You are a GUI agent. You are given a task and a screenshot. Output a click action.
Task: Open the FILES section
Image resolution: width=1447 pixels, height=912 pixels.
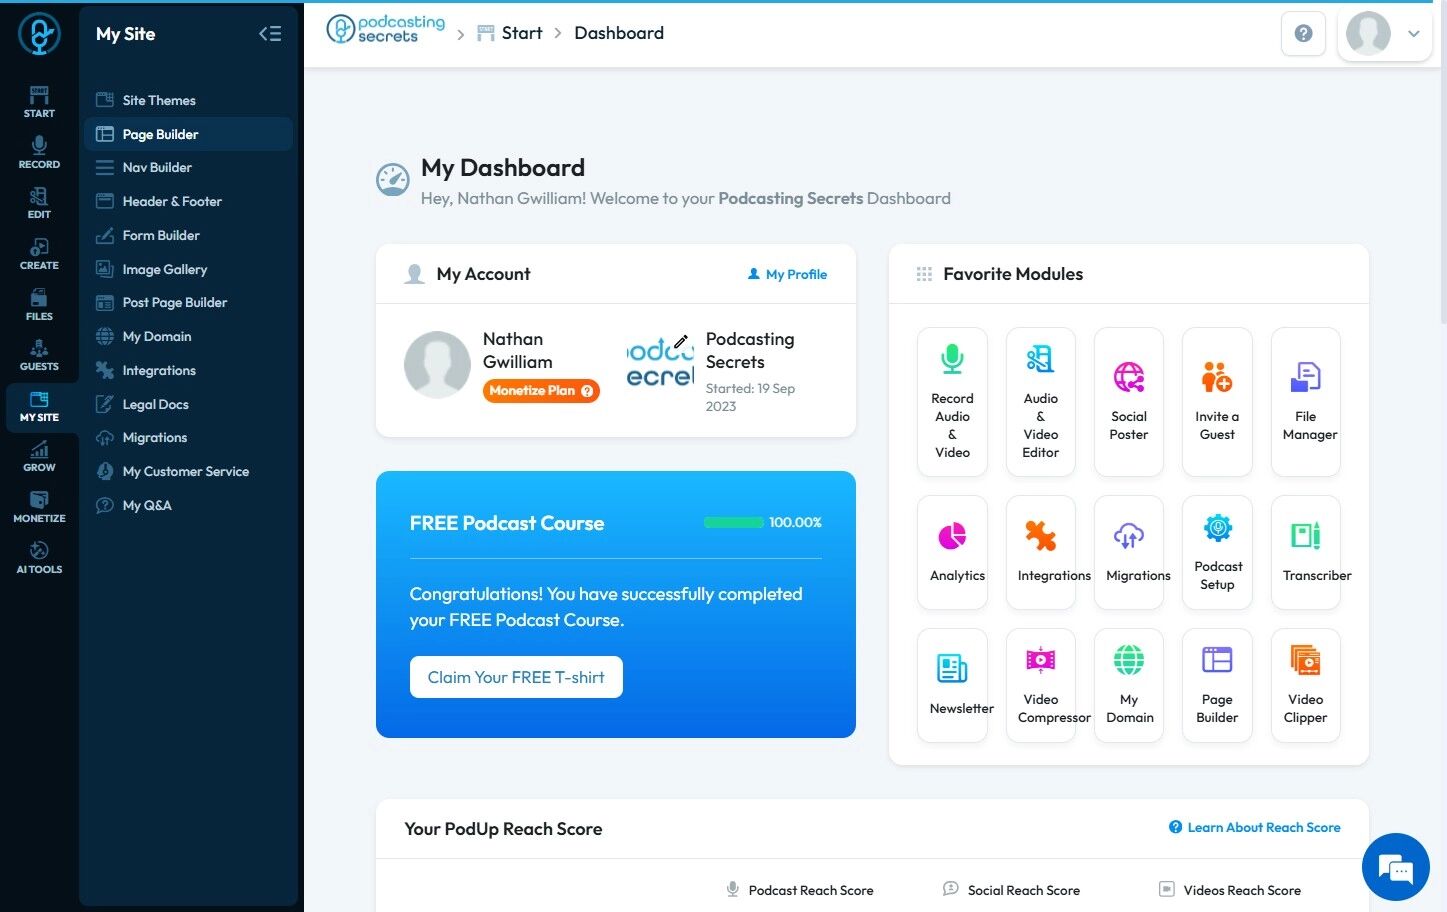click(39, 305)
